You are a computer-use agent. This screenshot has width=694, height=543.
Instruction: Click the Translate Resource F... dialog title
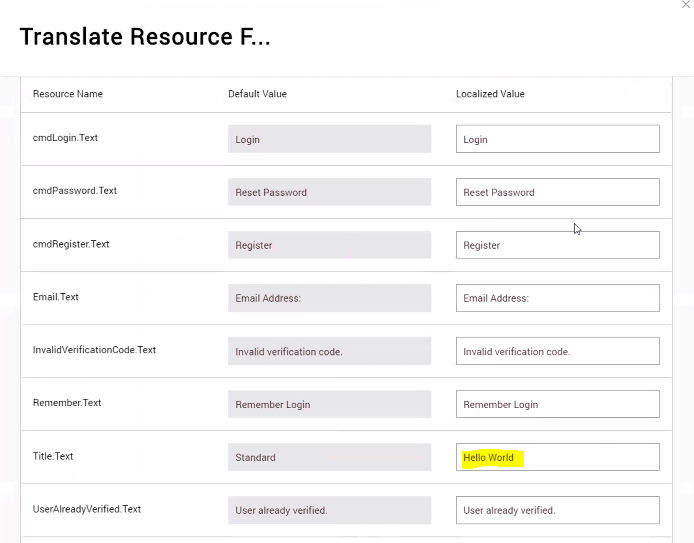click(x=145, y=36)
